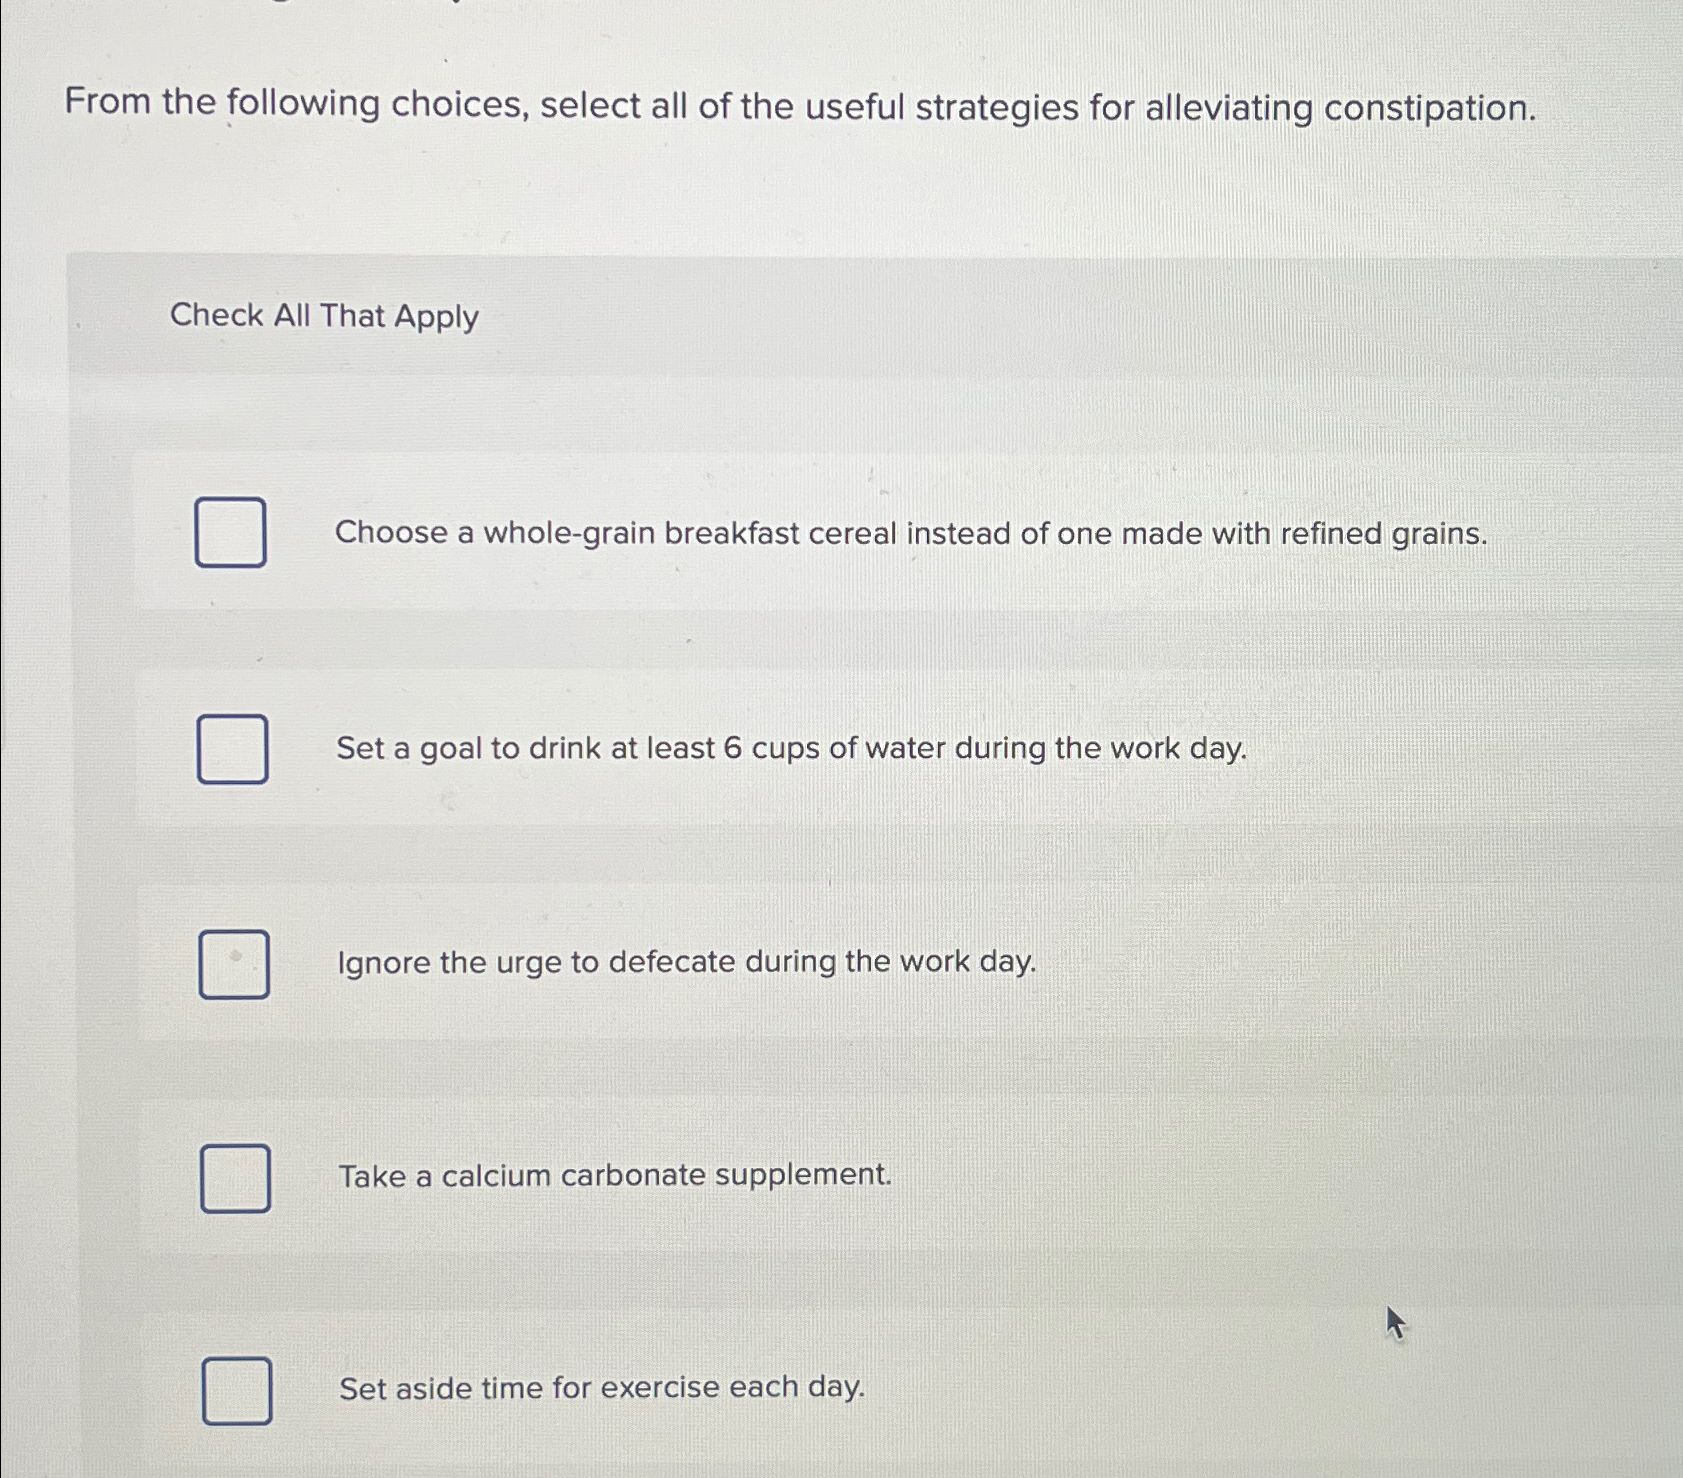1683x1478 pixels.
Task: Click the defecation urge answer text
Action: [x=685, y=961]
